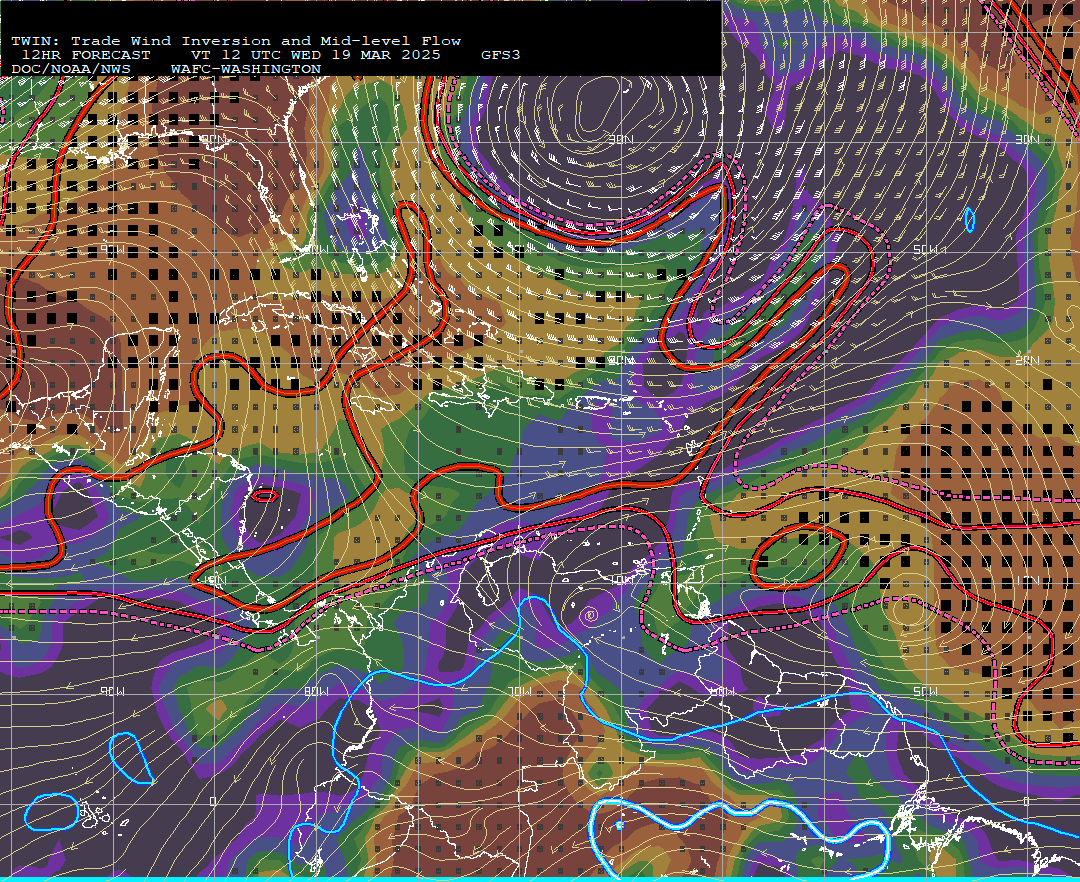Click the concentric-circle marker over northern Venezuela
Image resolution: width=1080 pixels, height=882 pixels.
(590, 615)
